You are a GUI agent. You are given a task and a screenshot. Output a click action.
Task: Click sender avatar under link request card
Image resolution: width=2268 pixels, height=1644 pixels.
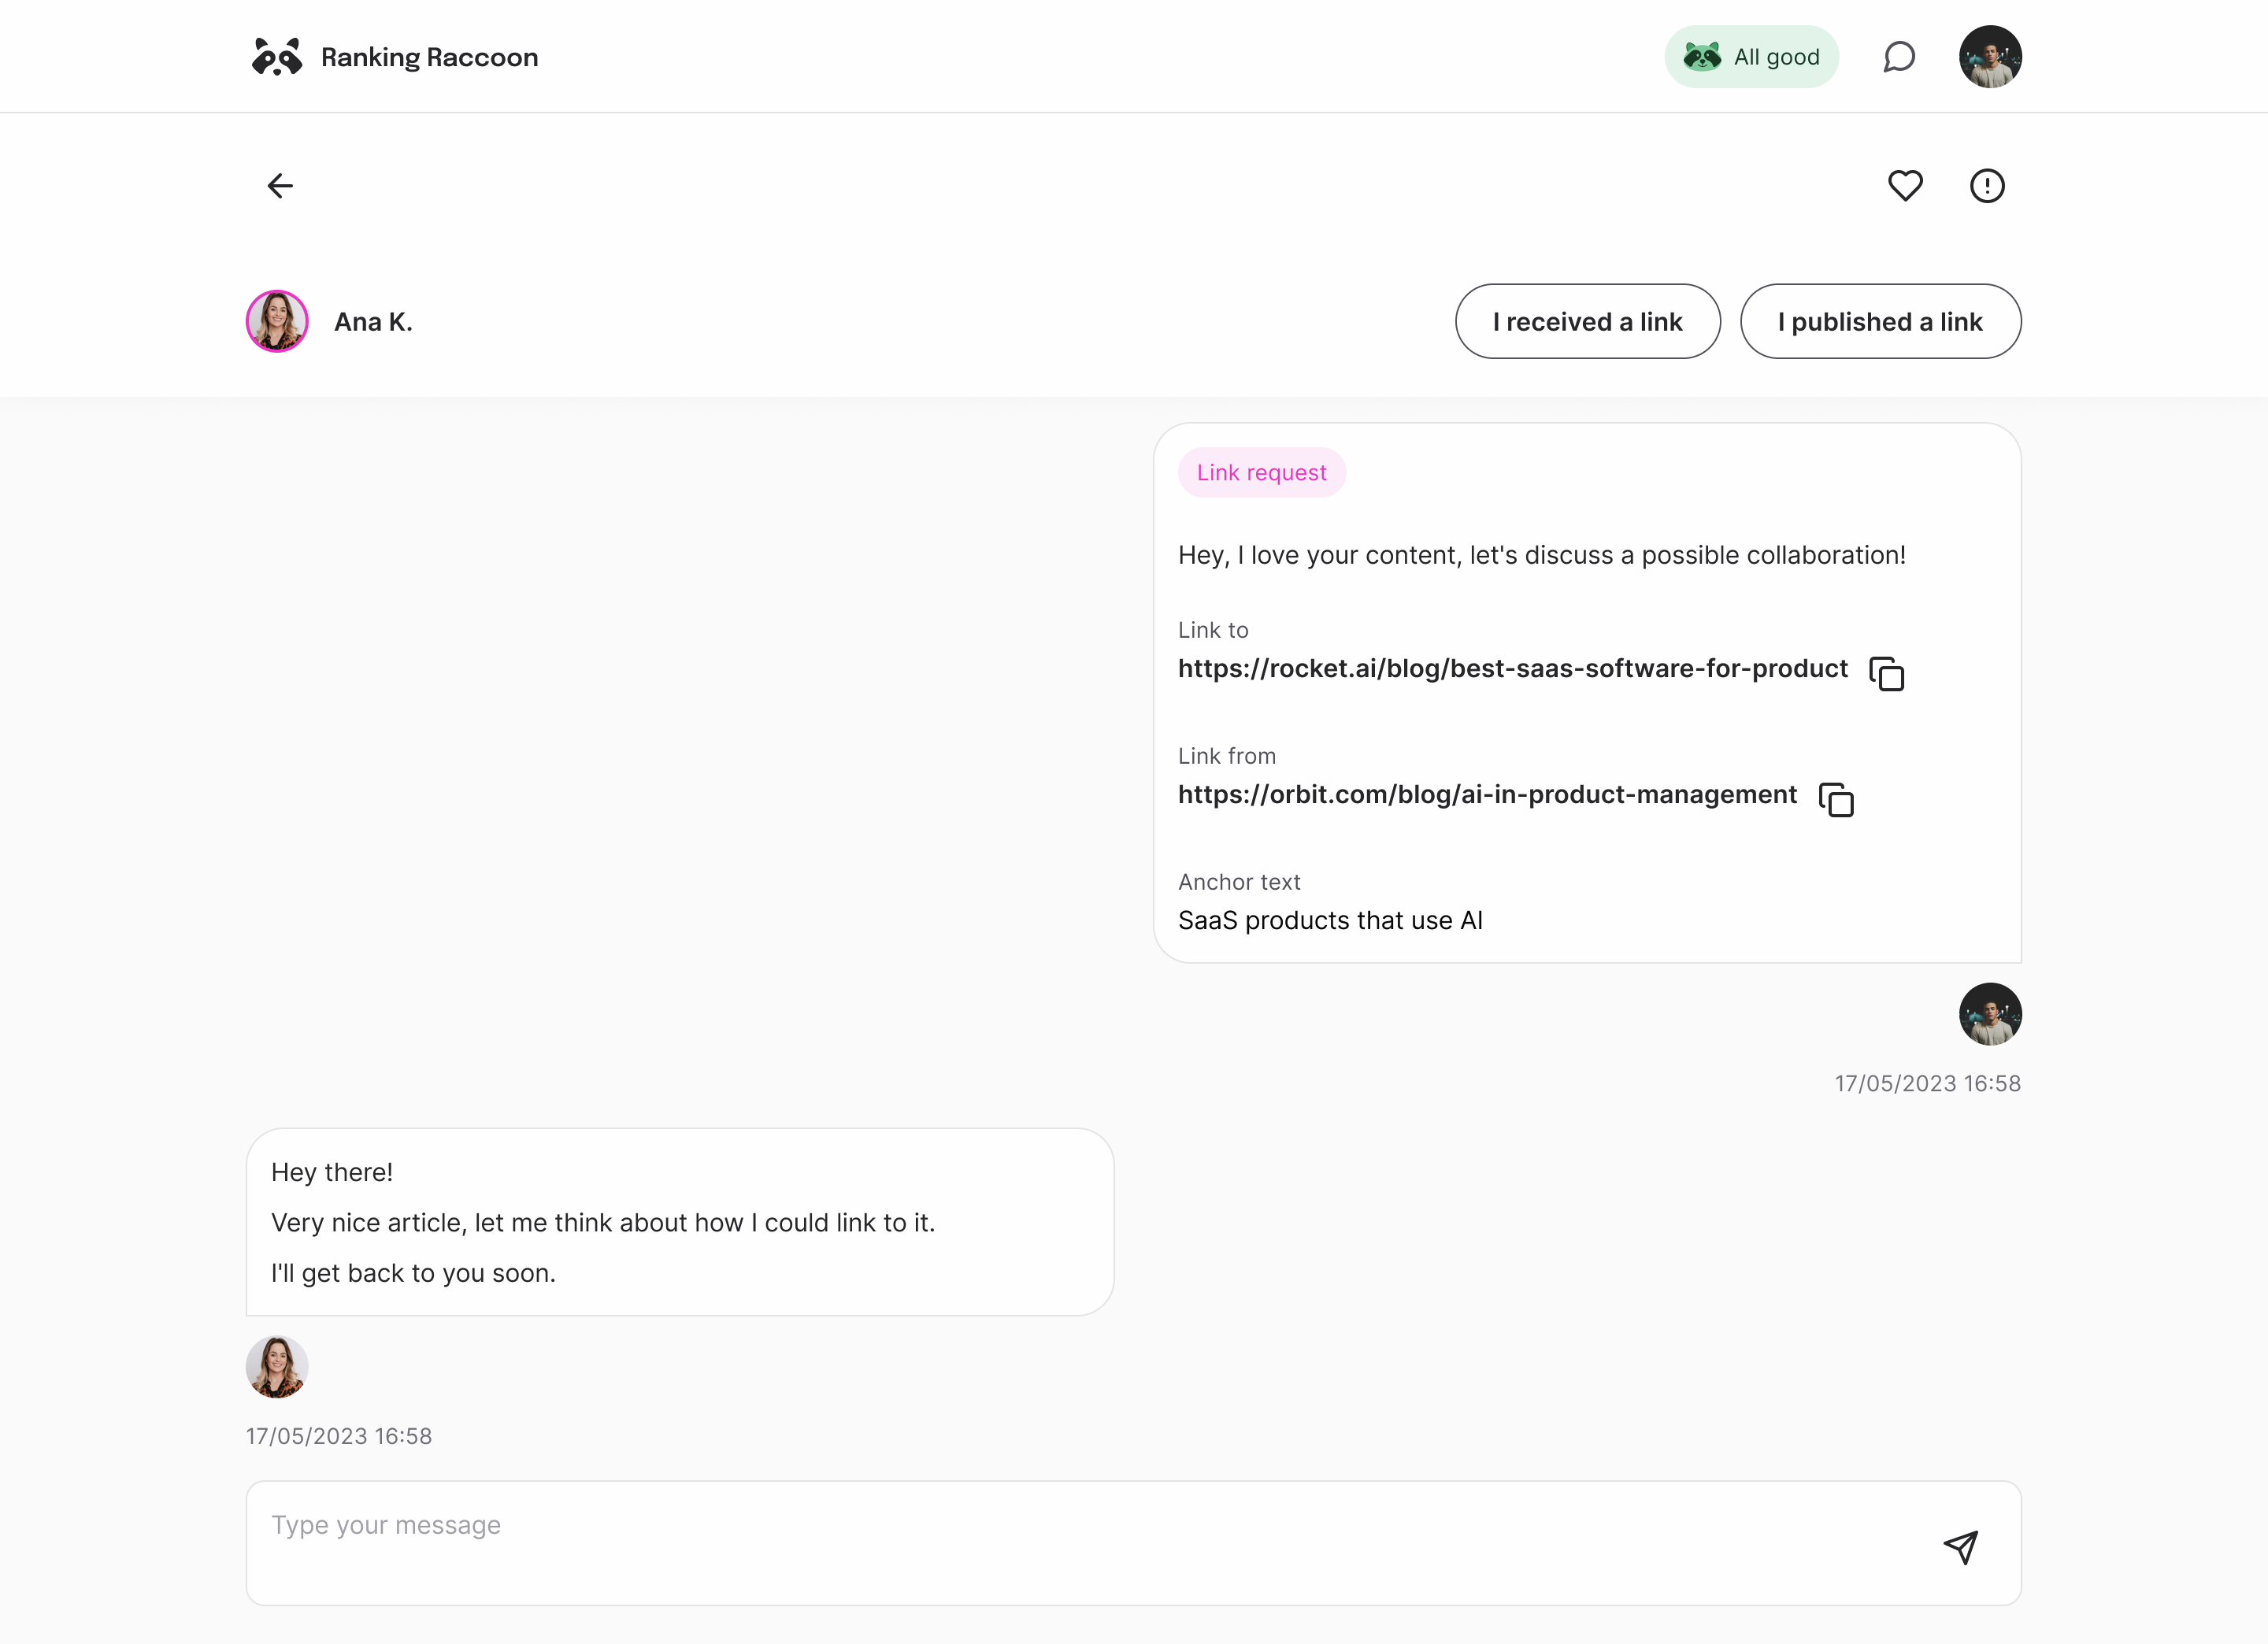(1989, 1014)
